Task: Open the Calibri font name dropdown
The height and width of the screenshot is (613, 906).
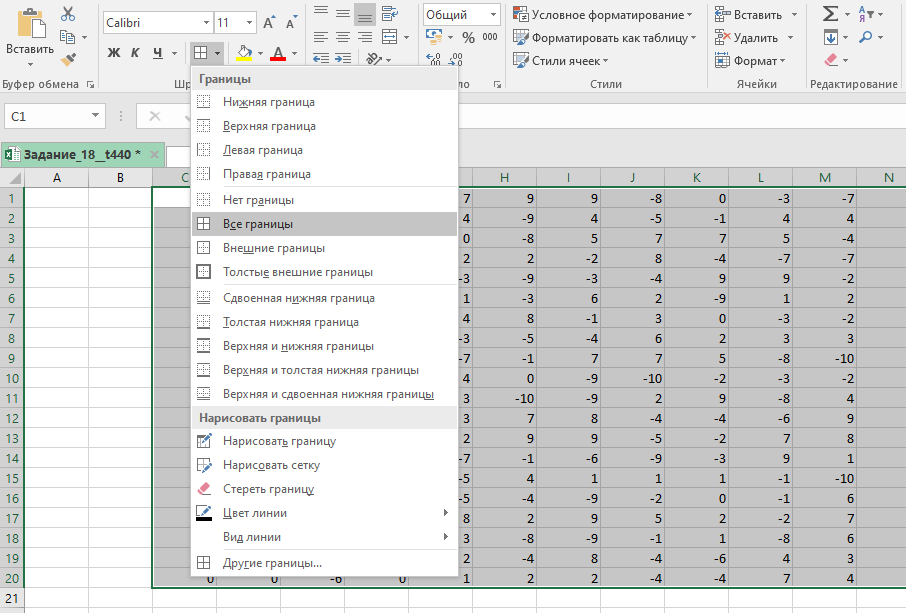Action: [206, 22]
